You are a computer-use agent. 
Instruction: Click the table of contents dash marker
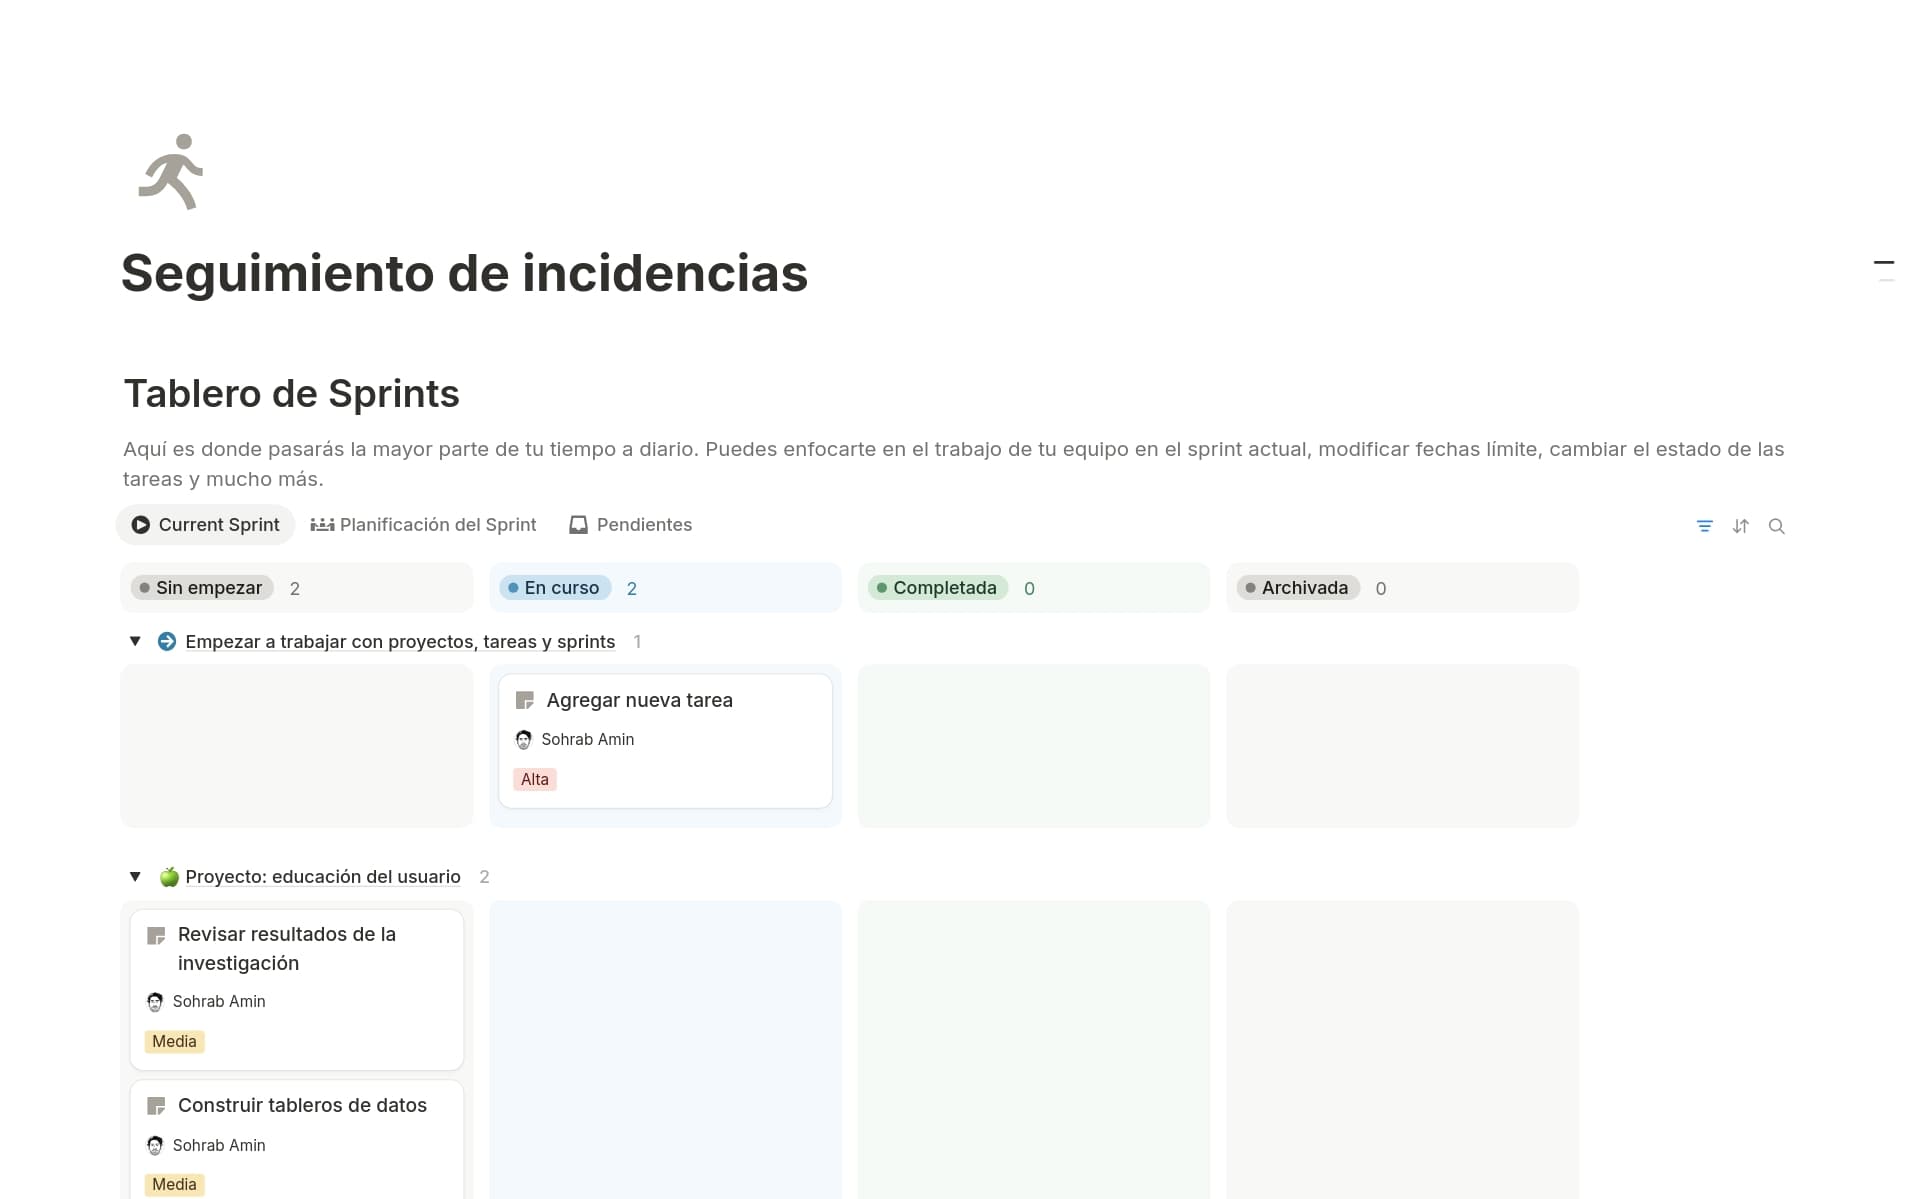(1883, 263)
